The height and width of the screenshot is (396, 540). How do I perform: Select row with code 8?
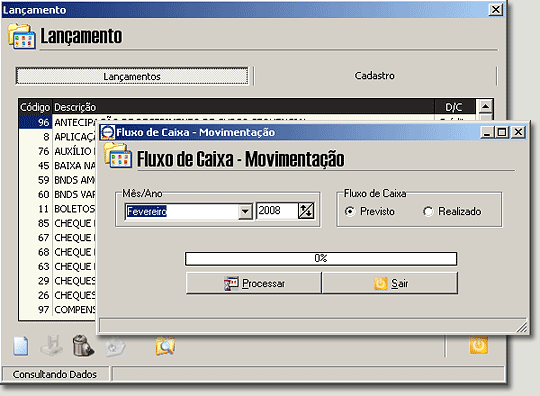click(x=58, y=137)
